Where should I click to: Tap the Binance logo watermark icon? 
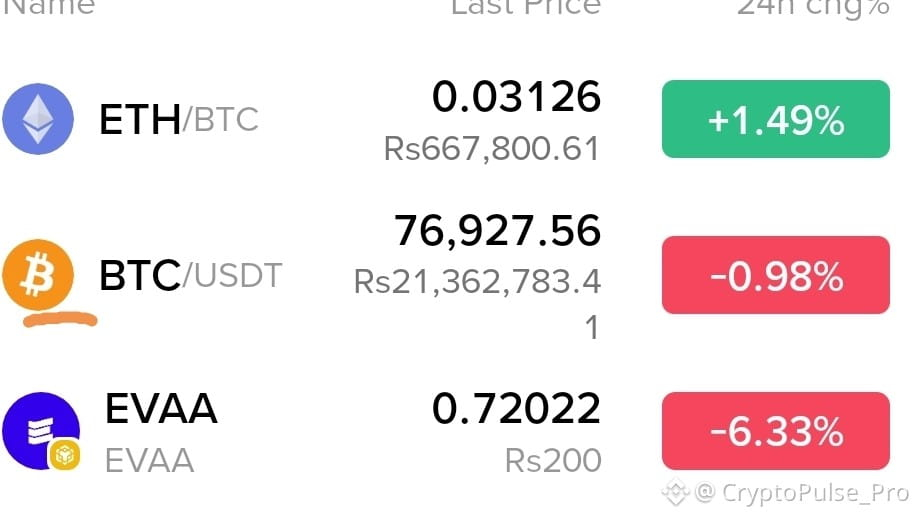(675, 492)
